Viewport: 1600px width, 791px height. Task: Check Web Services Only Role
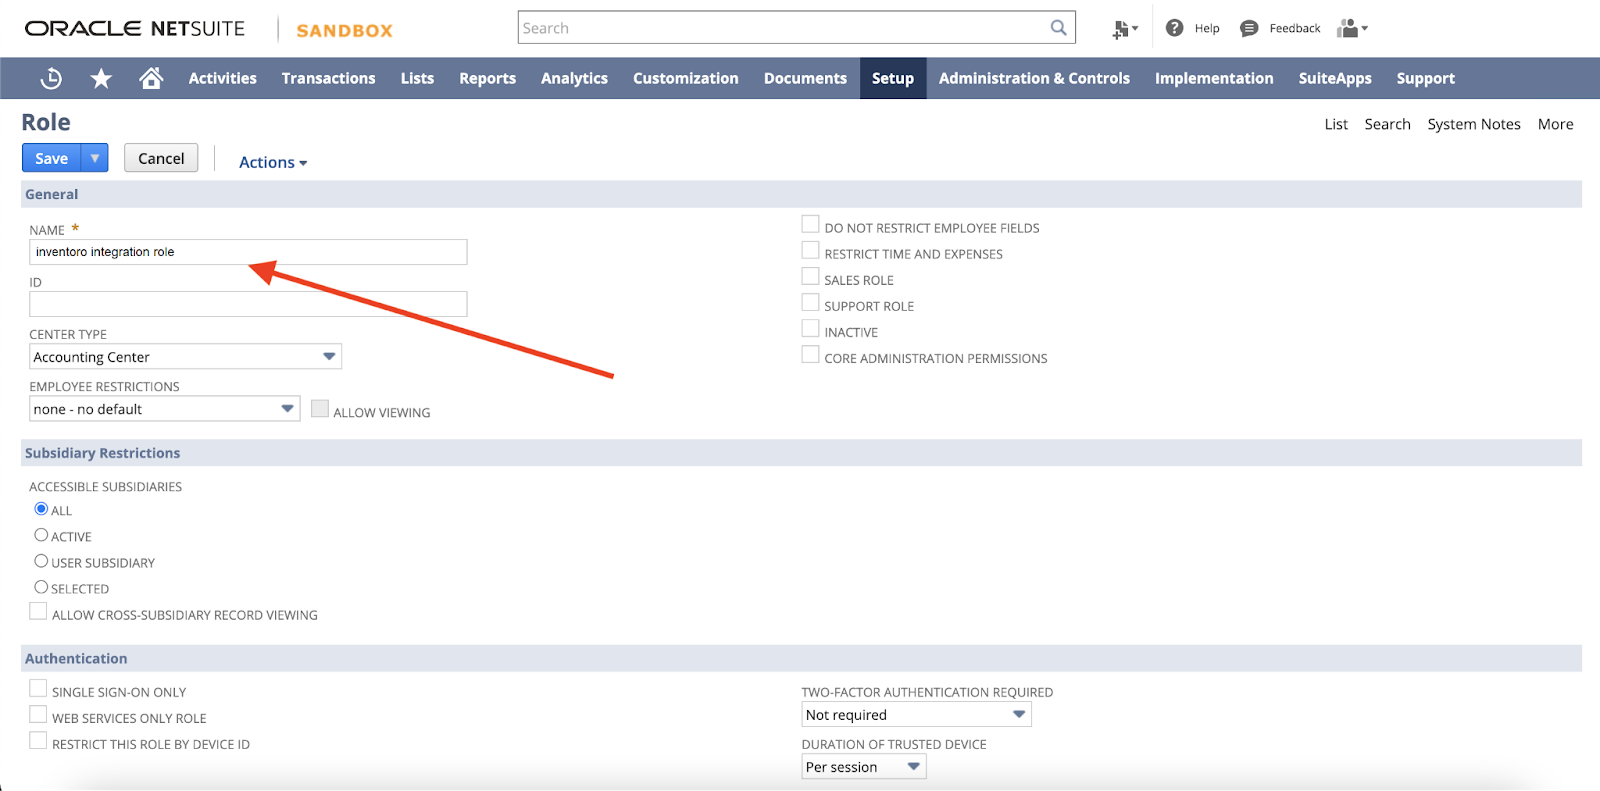(38, 715)
